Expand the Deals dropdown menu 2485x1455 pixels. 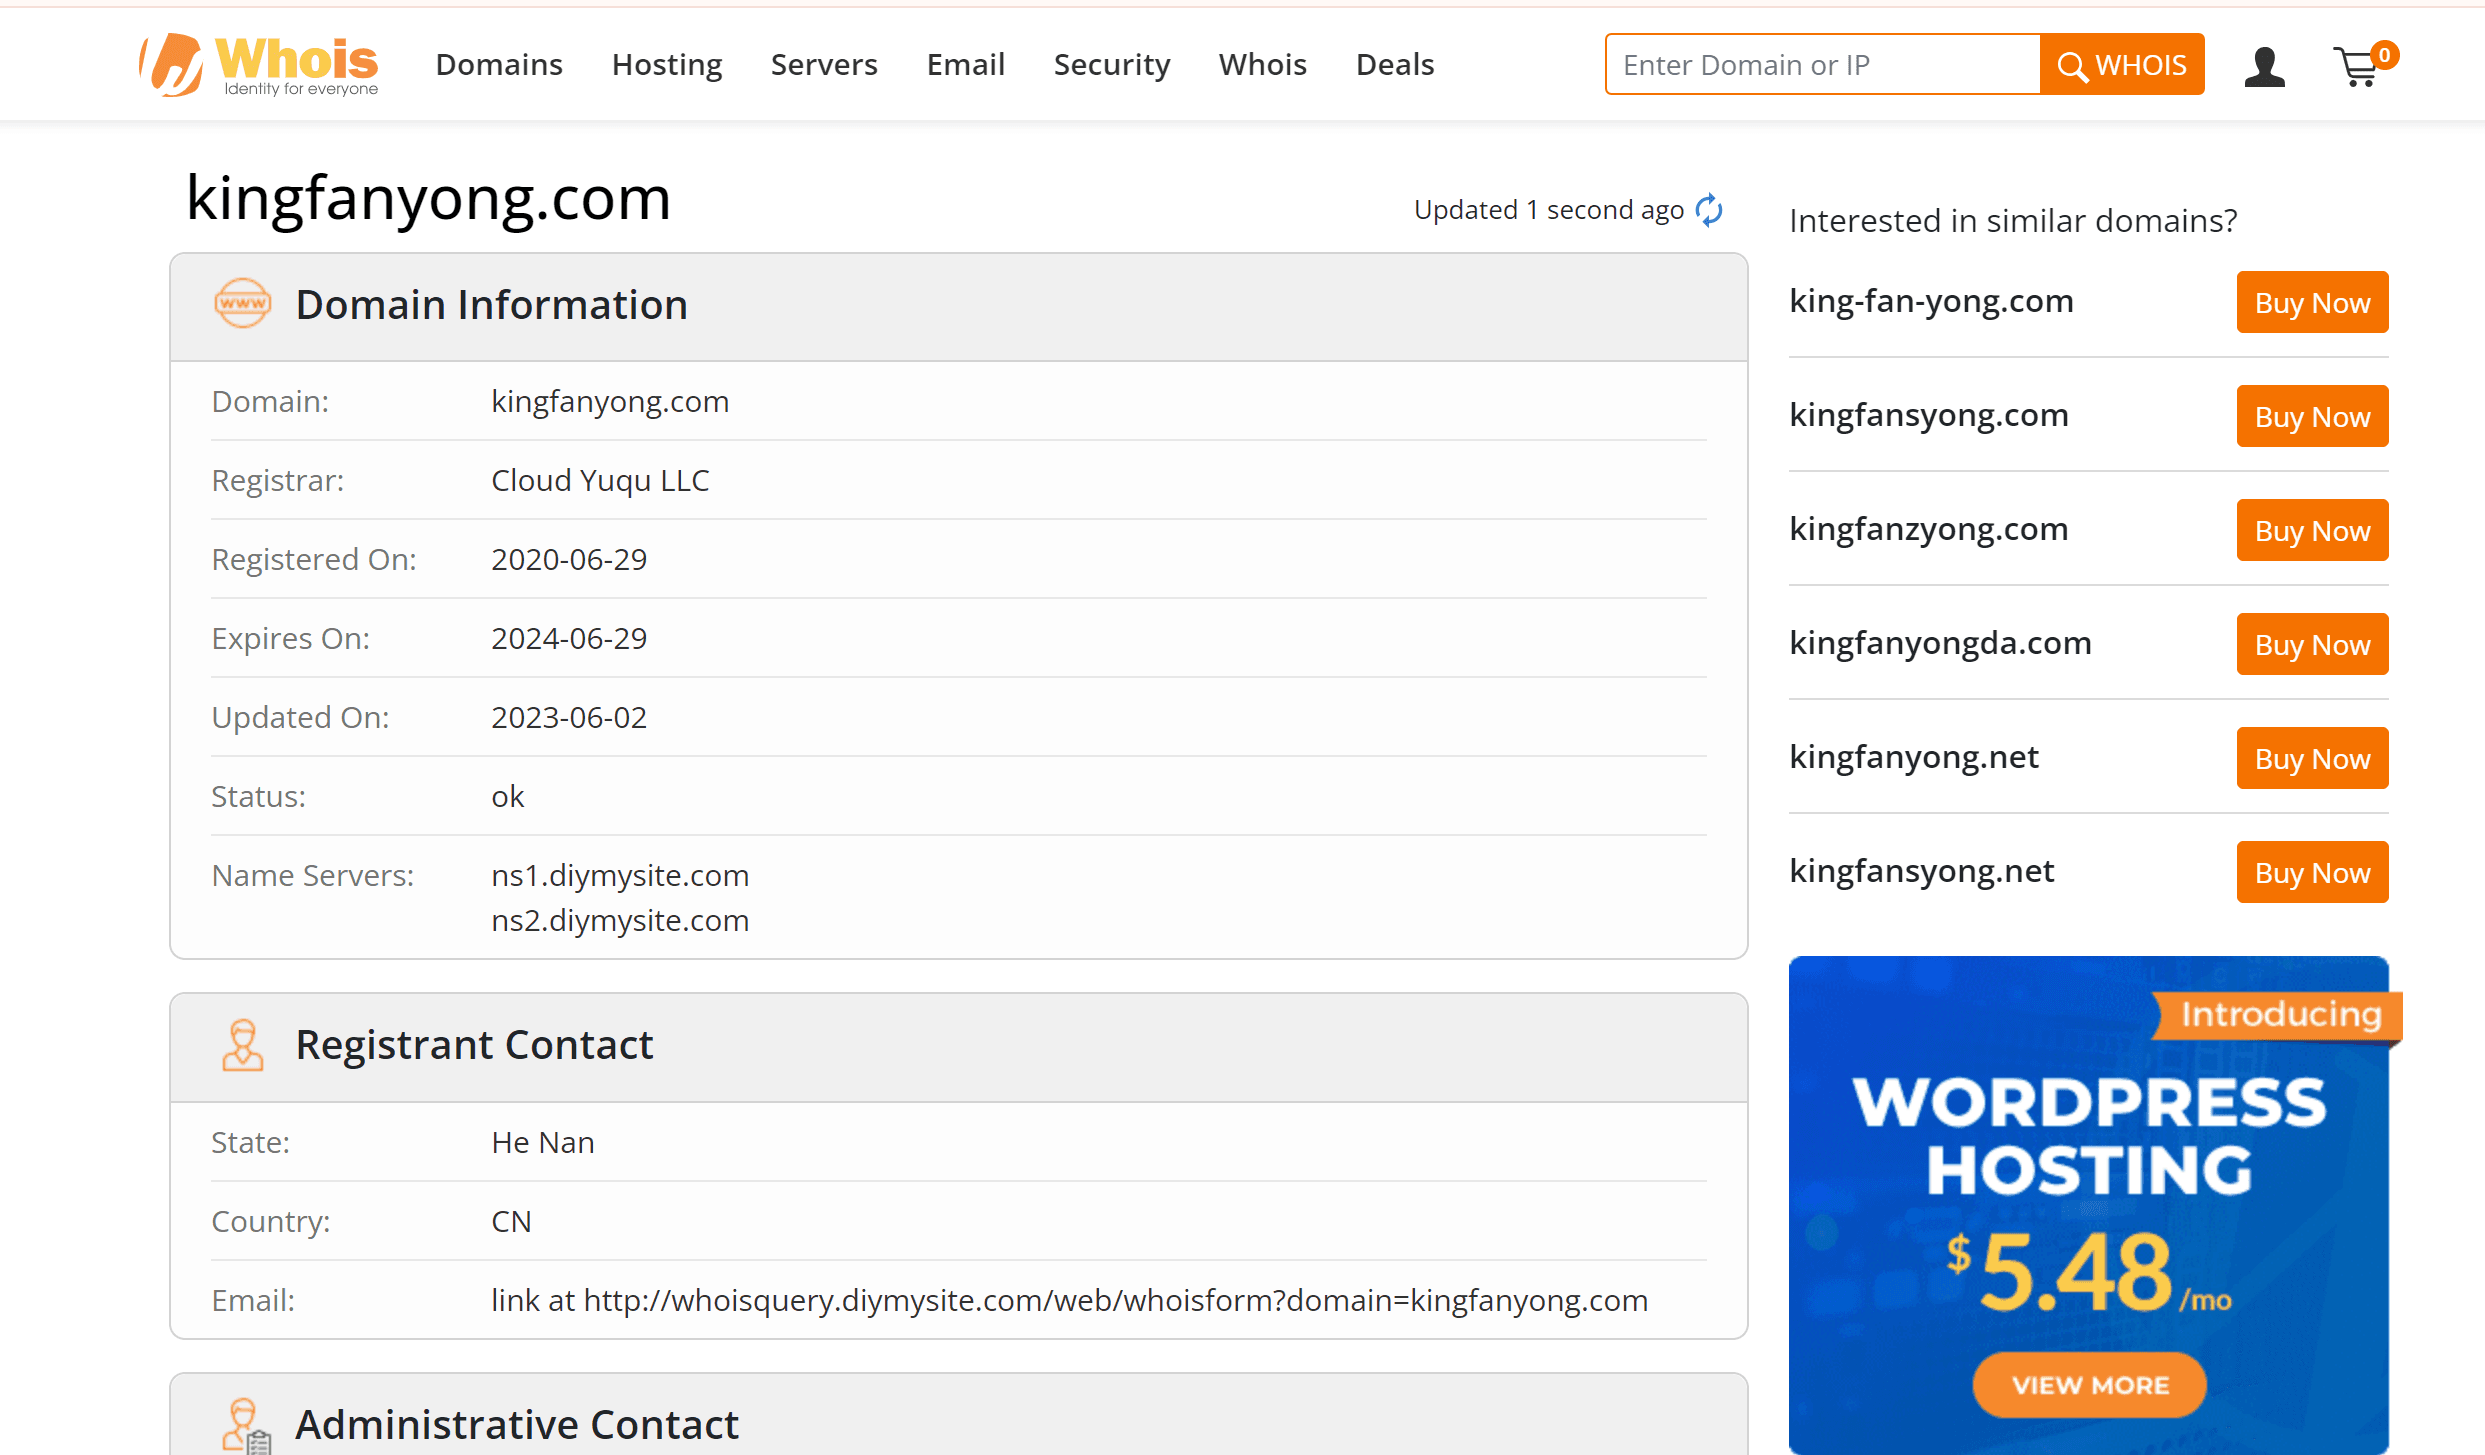pos(1394,64)
